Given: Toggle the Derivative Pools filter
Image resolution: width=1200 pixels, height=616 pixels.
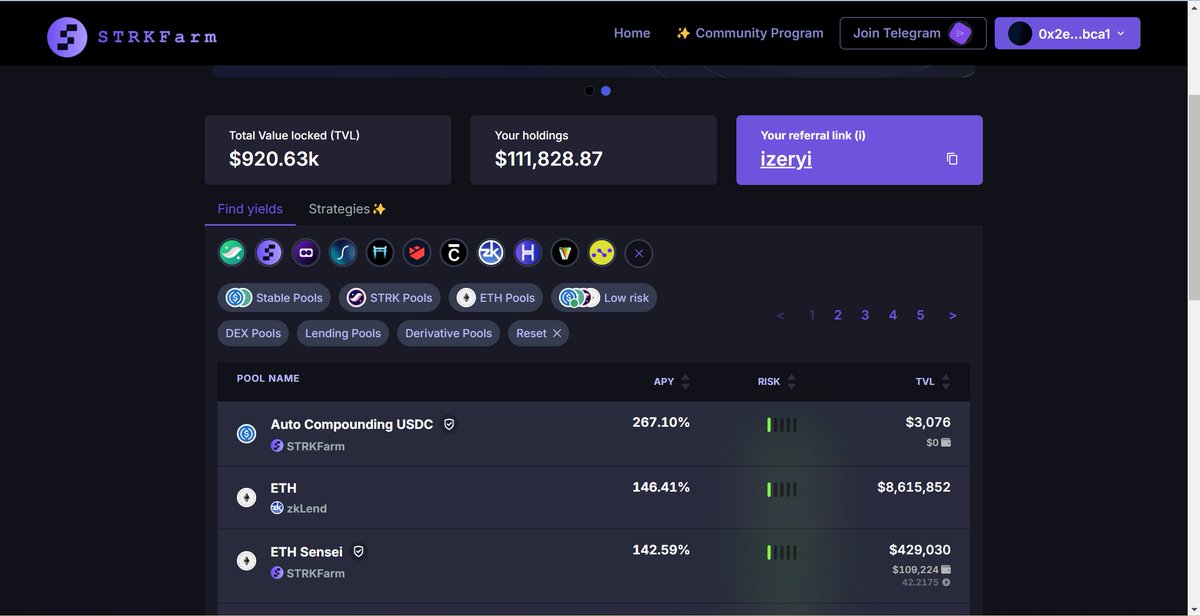Looking at the screenshot, I should pyautogui.click(x=448, y=333).
